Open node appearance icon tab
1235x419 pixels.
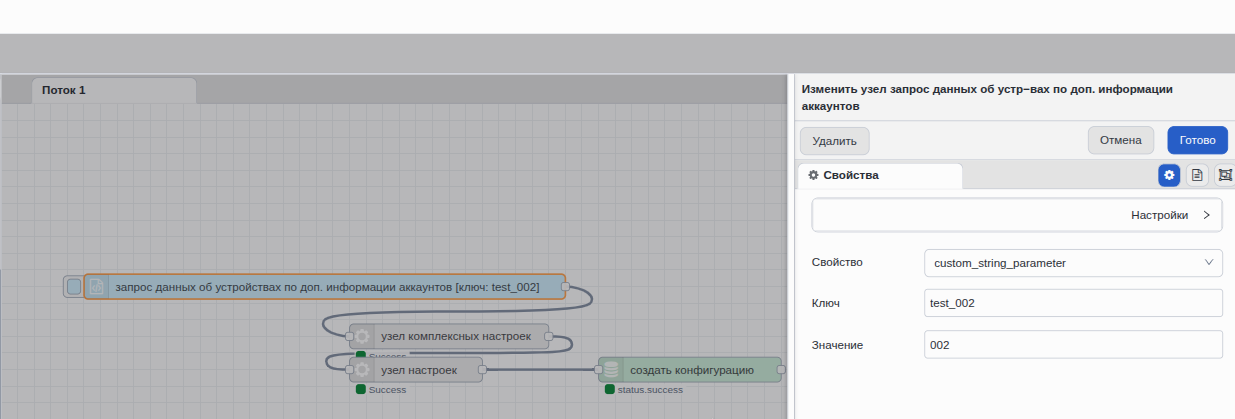pyautogui.click(x=1225, y=175)
